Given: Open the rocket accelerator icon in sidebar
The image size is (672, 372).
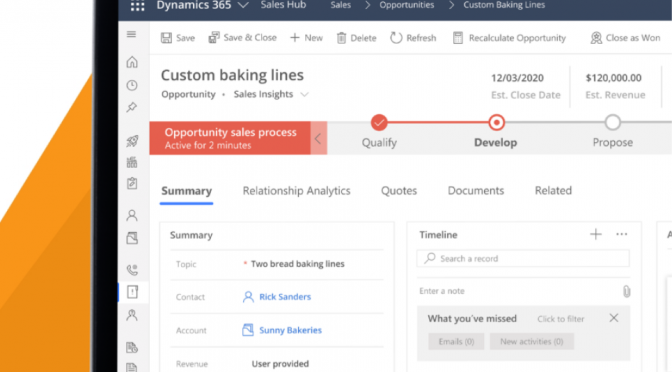Looking at the screenshot, I should point(132,141).
